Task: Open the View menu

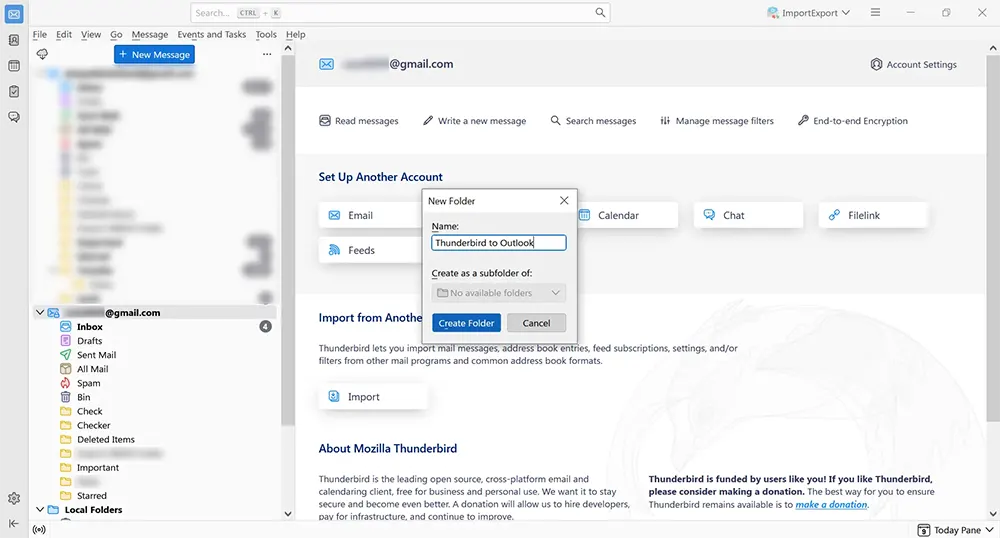Action: (91, 34)
